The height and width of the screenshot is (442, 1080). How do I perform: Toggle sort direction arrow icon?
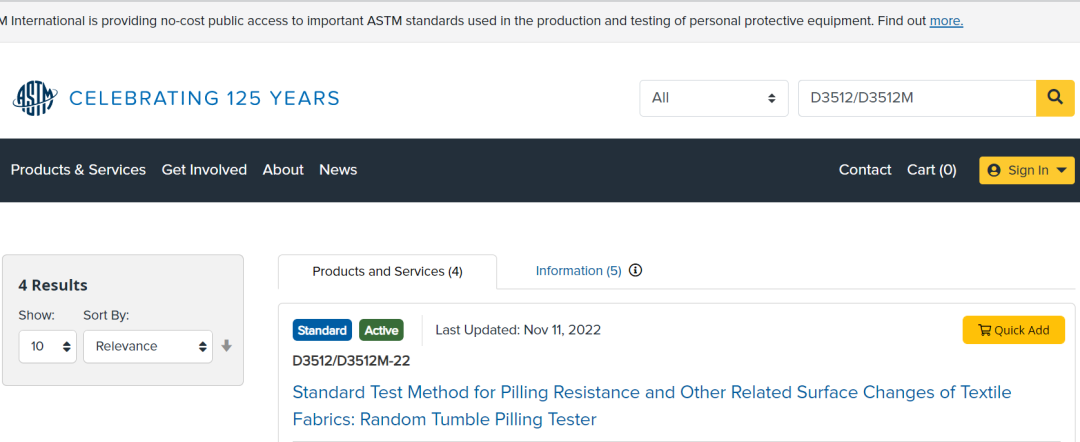(x=226, y=346)
